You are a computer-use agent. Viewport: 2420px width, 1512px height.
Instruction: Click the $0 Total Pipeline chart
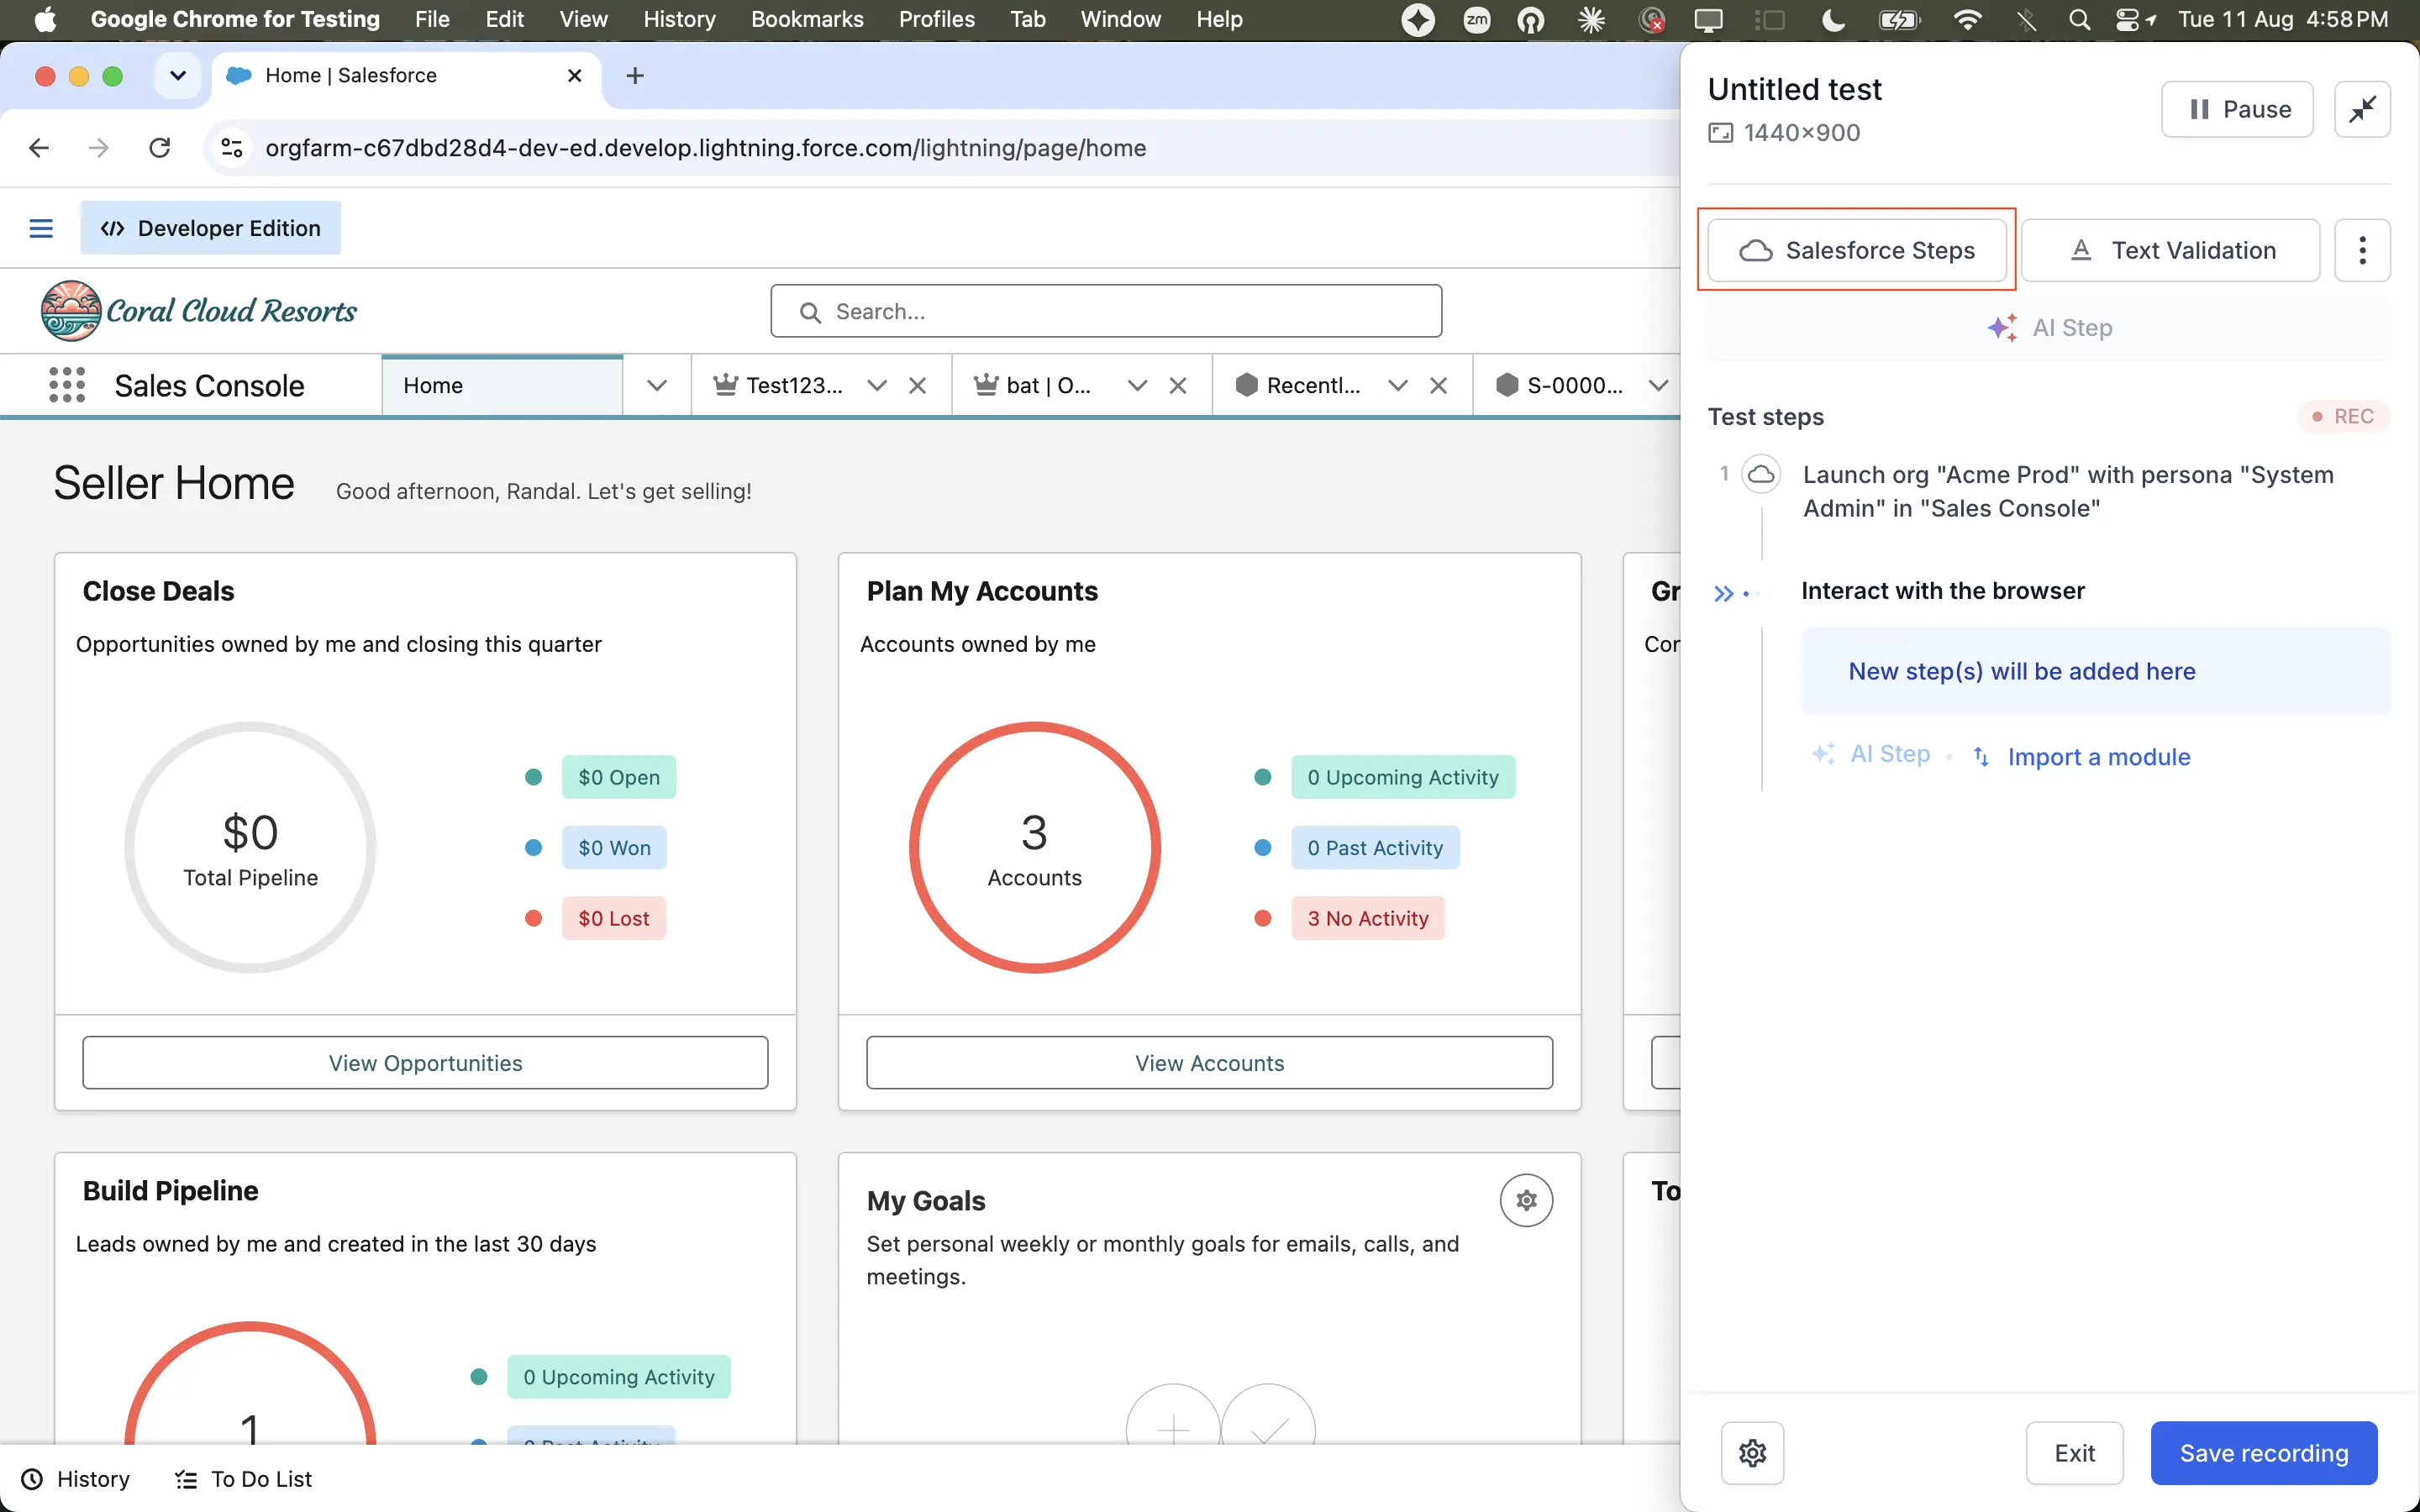coord(250,848)
